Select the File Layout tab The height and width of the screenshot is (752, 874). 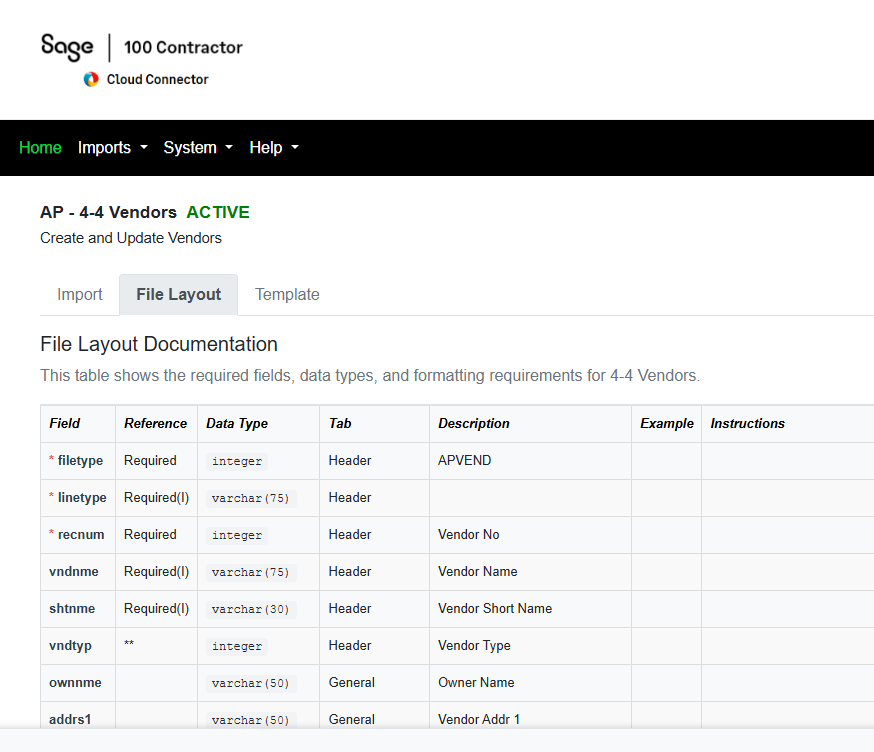coord(178,294)
